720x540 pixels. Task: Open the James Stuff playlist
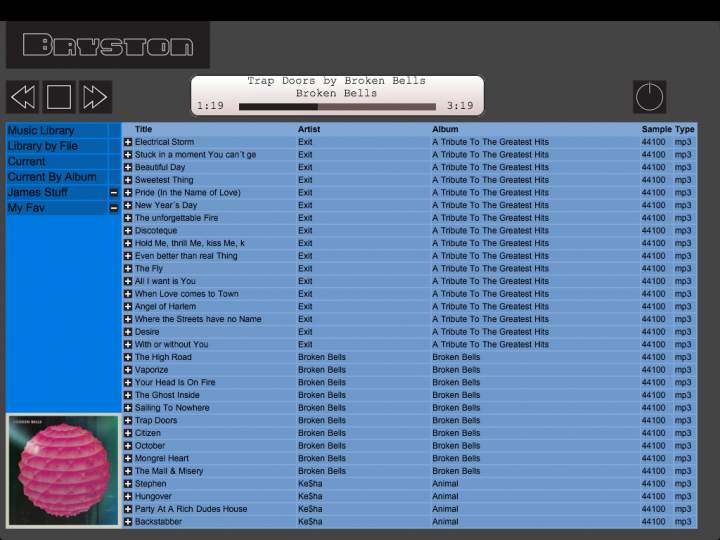pyautogui.click(x=38, y=192)
